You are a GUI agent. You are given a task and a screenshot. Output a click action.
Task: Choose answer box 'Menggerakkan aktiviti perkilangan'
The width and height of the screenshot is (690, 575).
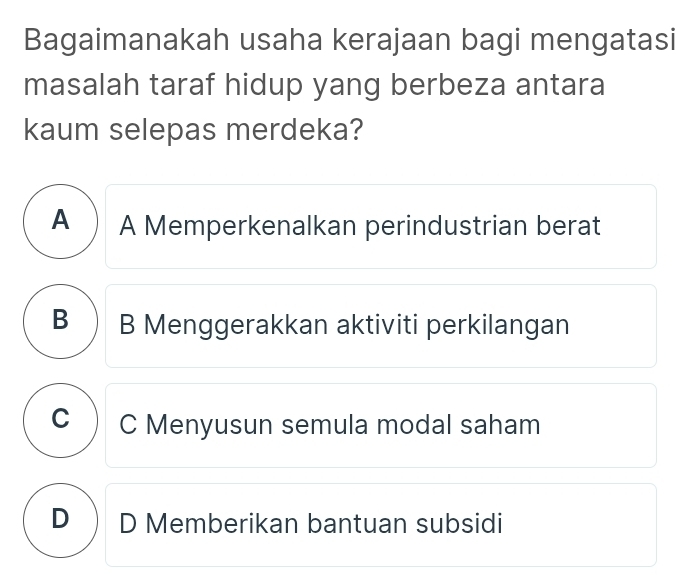tap(380, 326)
